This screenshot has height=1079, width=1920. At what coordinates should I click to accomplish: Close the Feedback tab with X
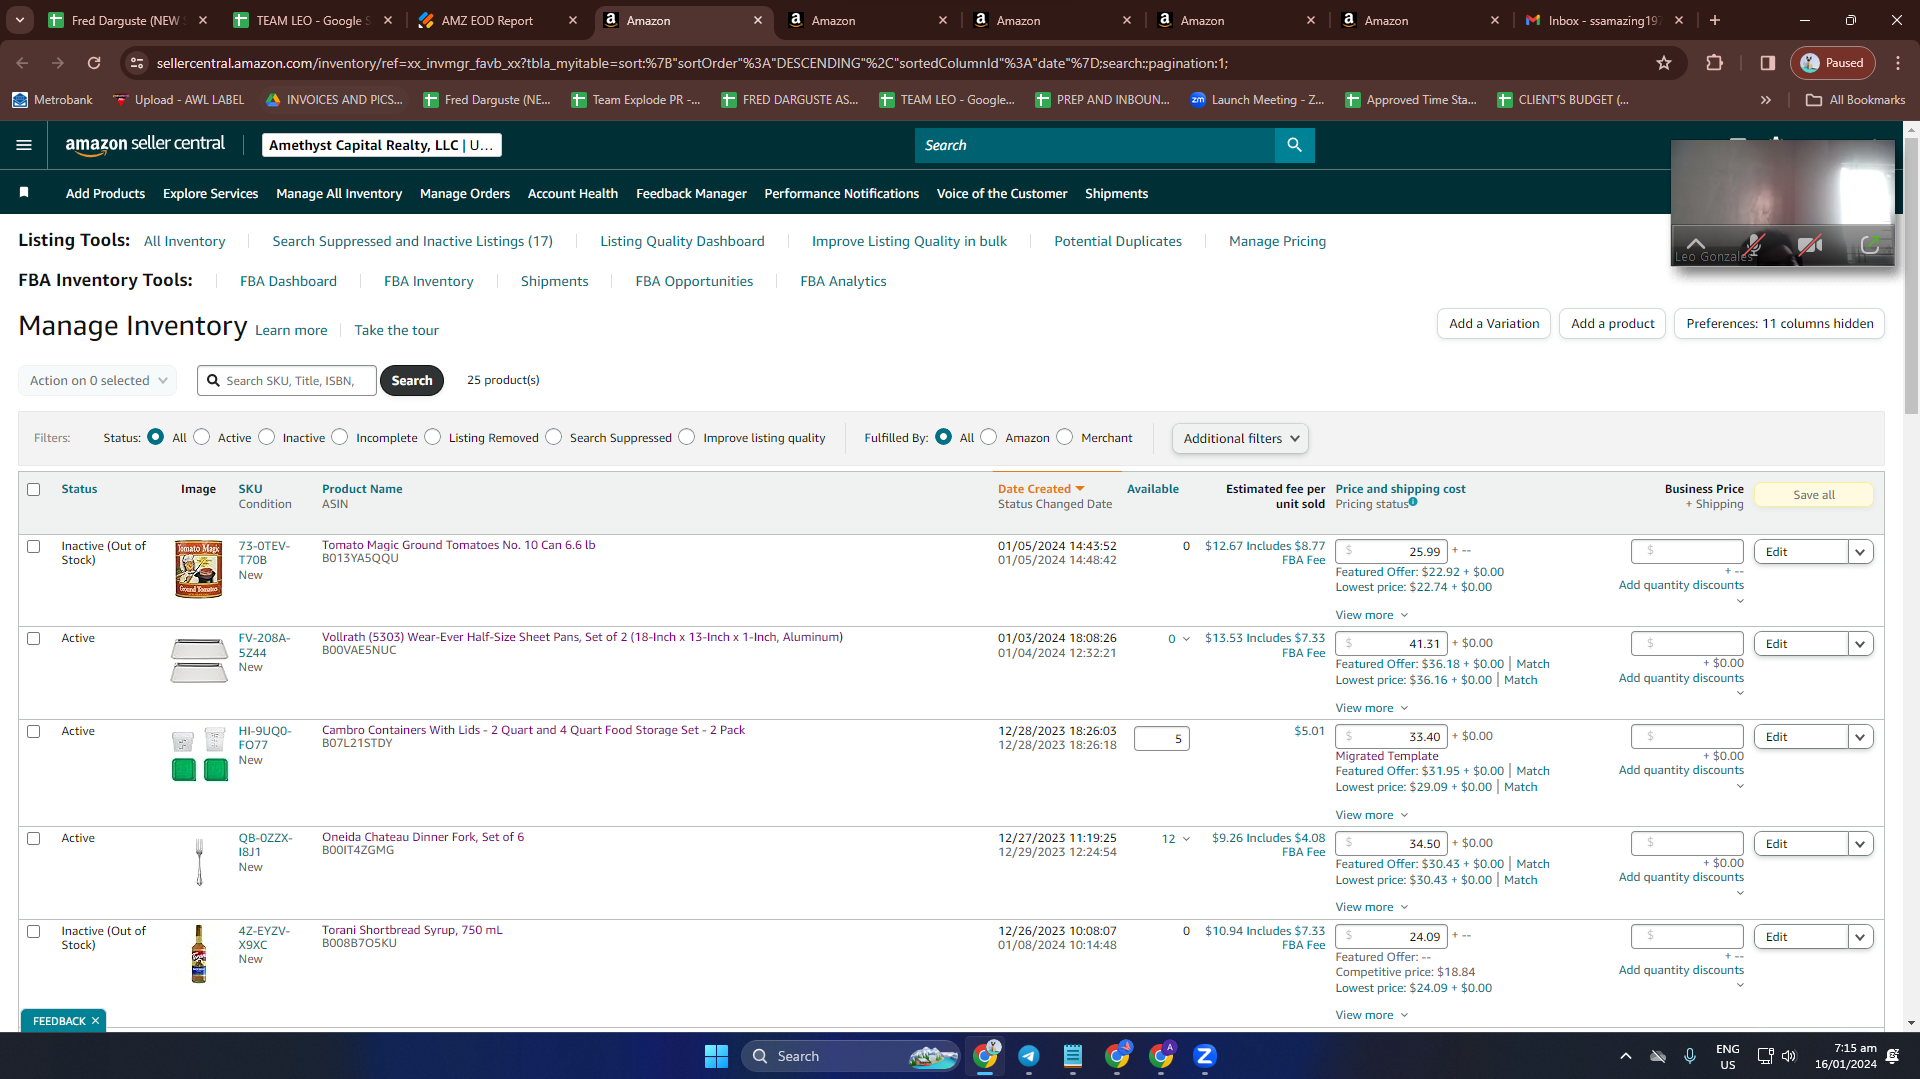(x=95, y=1021)
